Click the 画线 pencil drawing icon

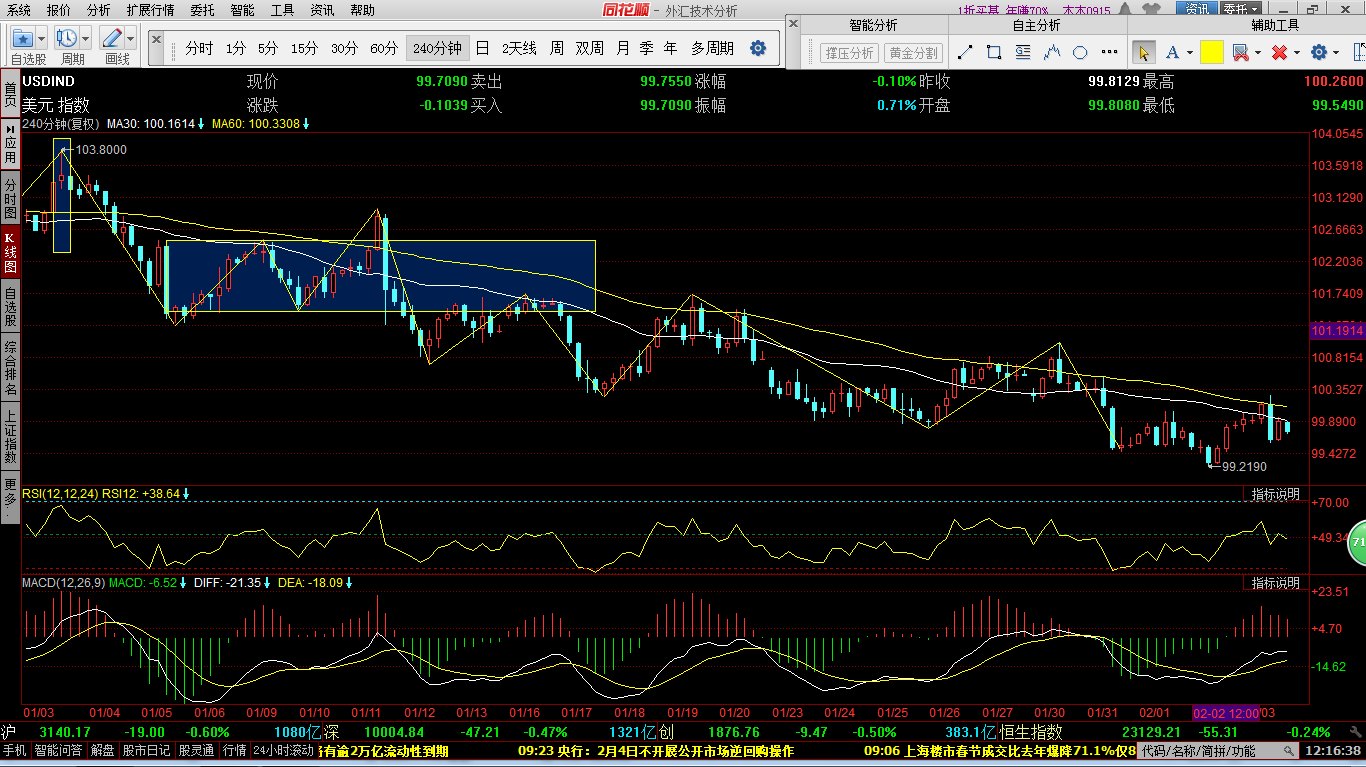[x=112, y=39]
